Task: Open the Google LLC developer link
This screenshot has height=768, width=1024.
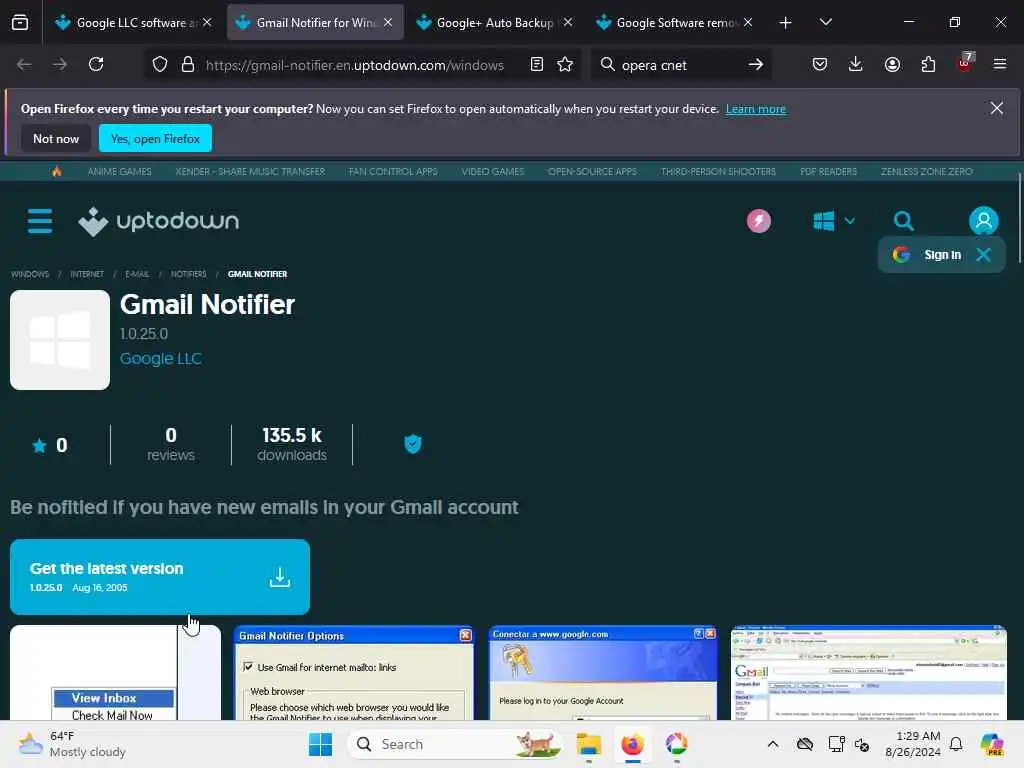Action: pos(161,359)
